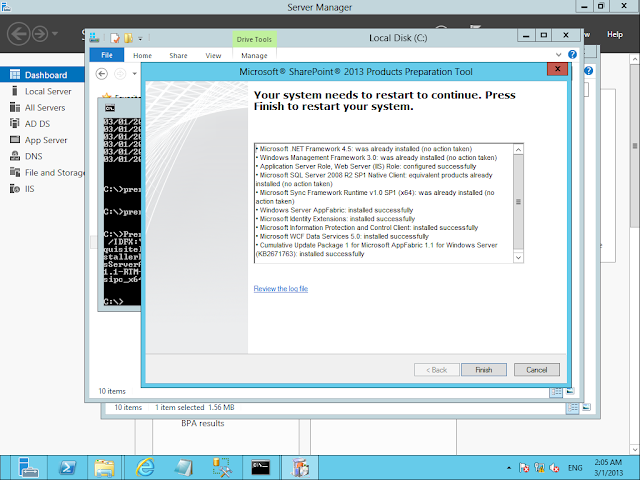Image resolution: width=640 pixels, height=480 pixels.
Task: Click Properties icon in Explorer quick access
Action: (x=115, y=38)
